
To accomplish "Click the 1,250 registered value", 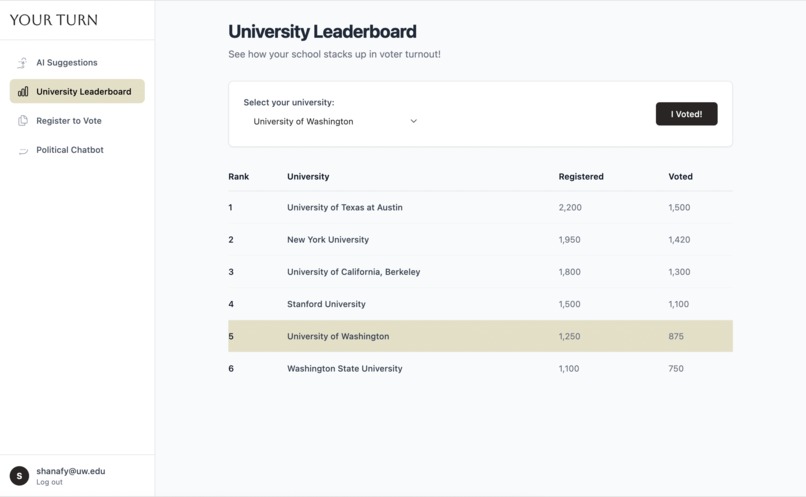I will tap(570, 336).
